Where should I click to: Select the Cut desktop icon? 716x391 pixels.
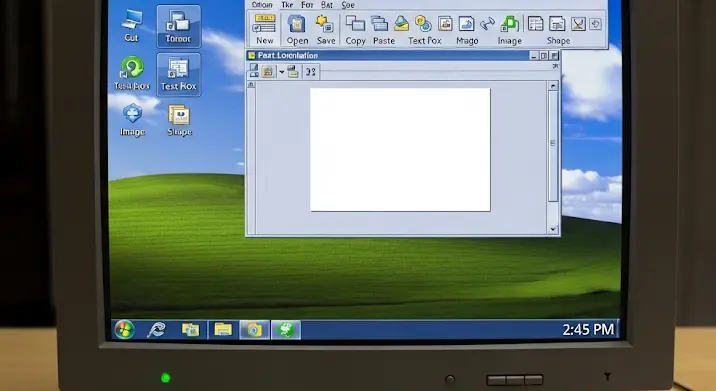click(x=132, y=26)
